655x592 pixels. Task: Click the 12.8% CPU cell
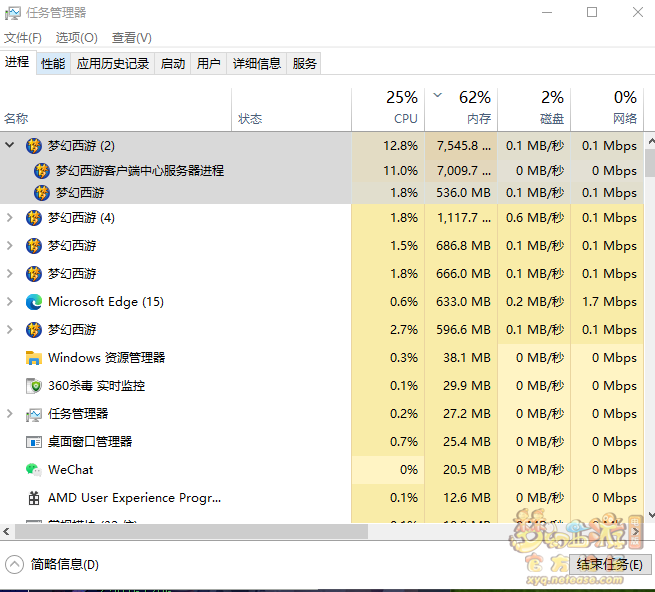click(388, 146)
